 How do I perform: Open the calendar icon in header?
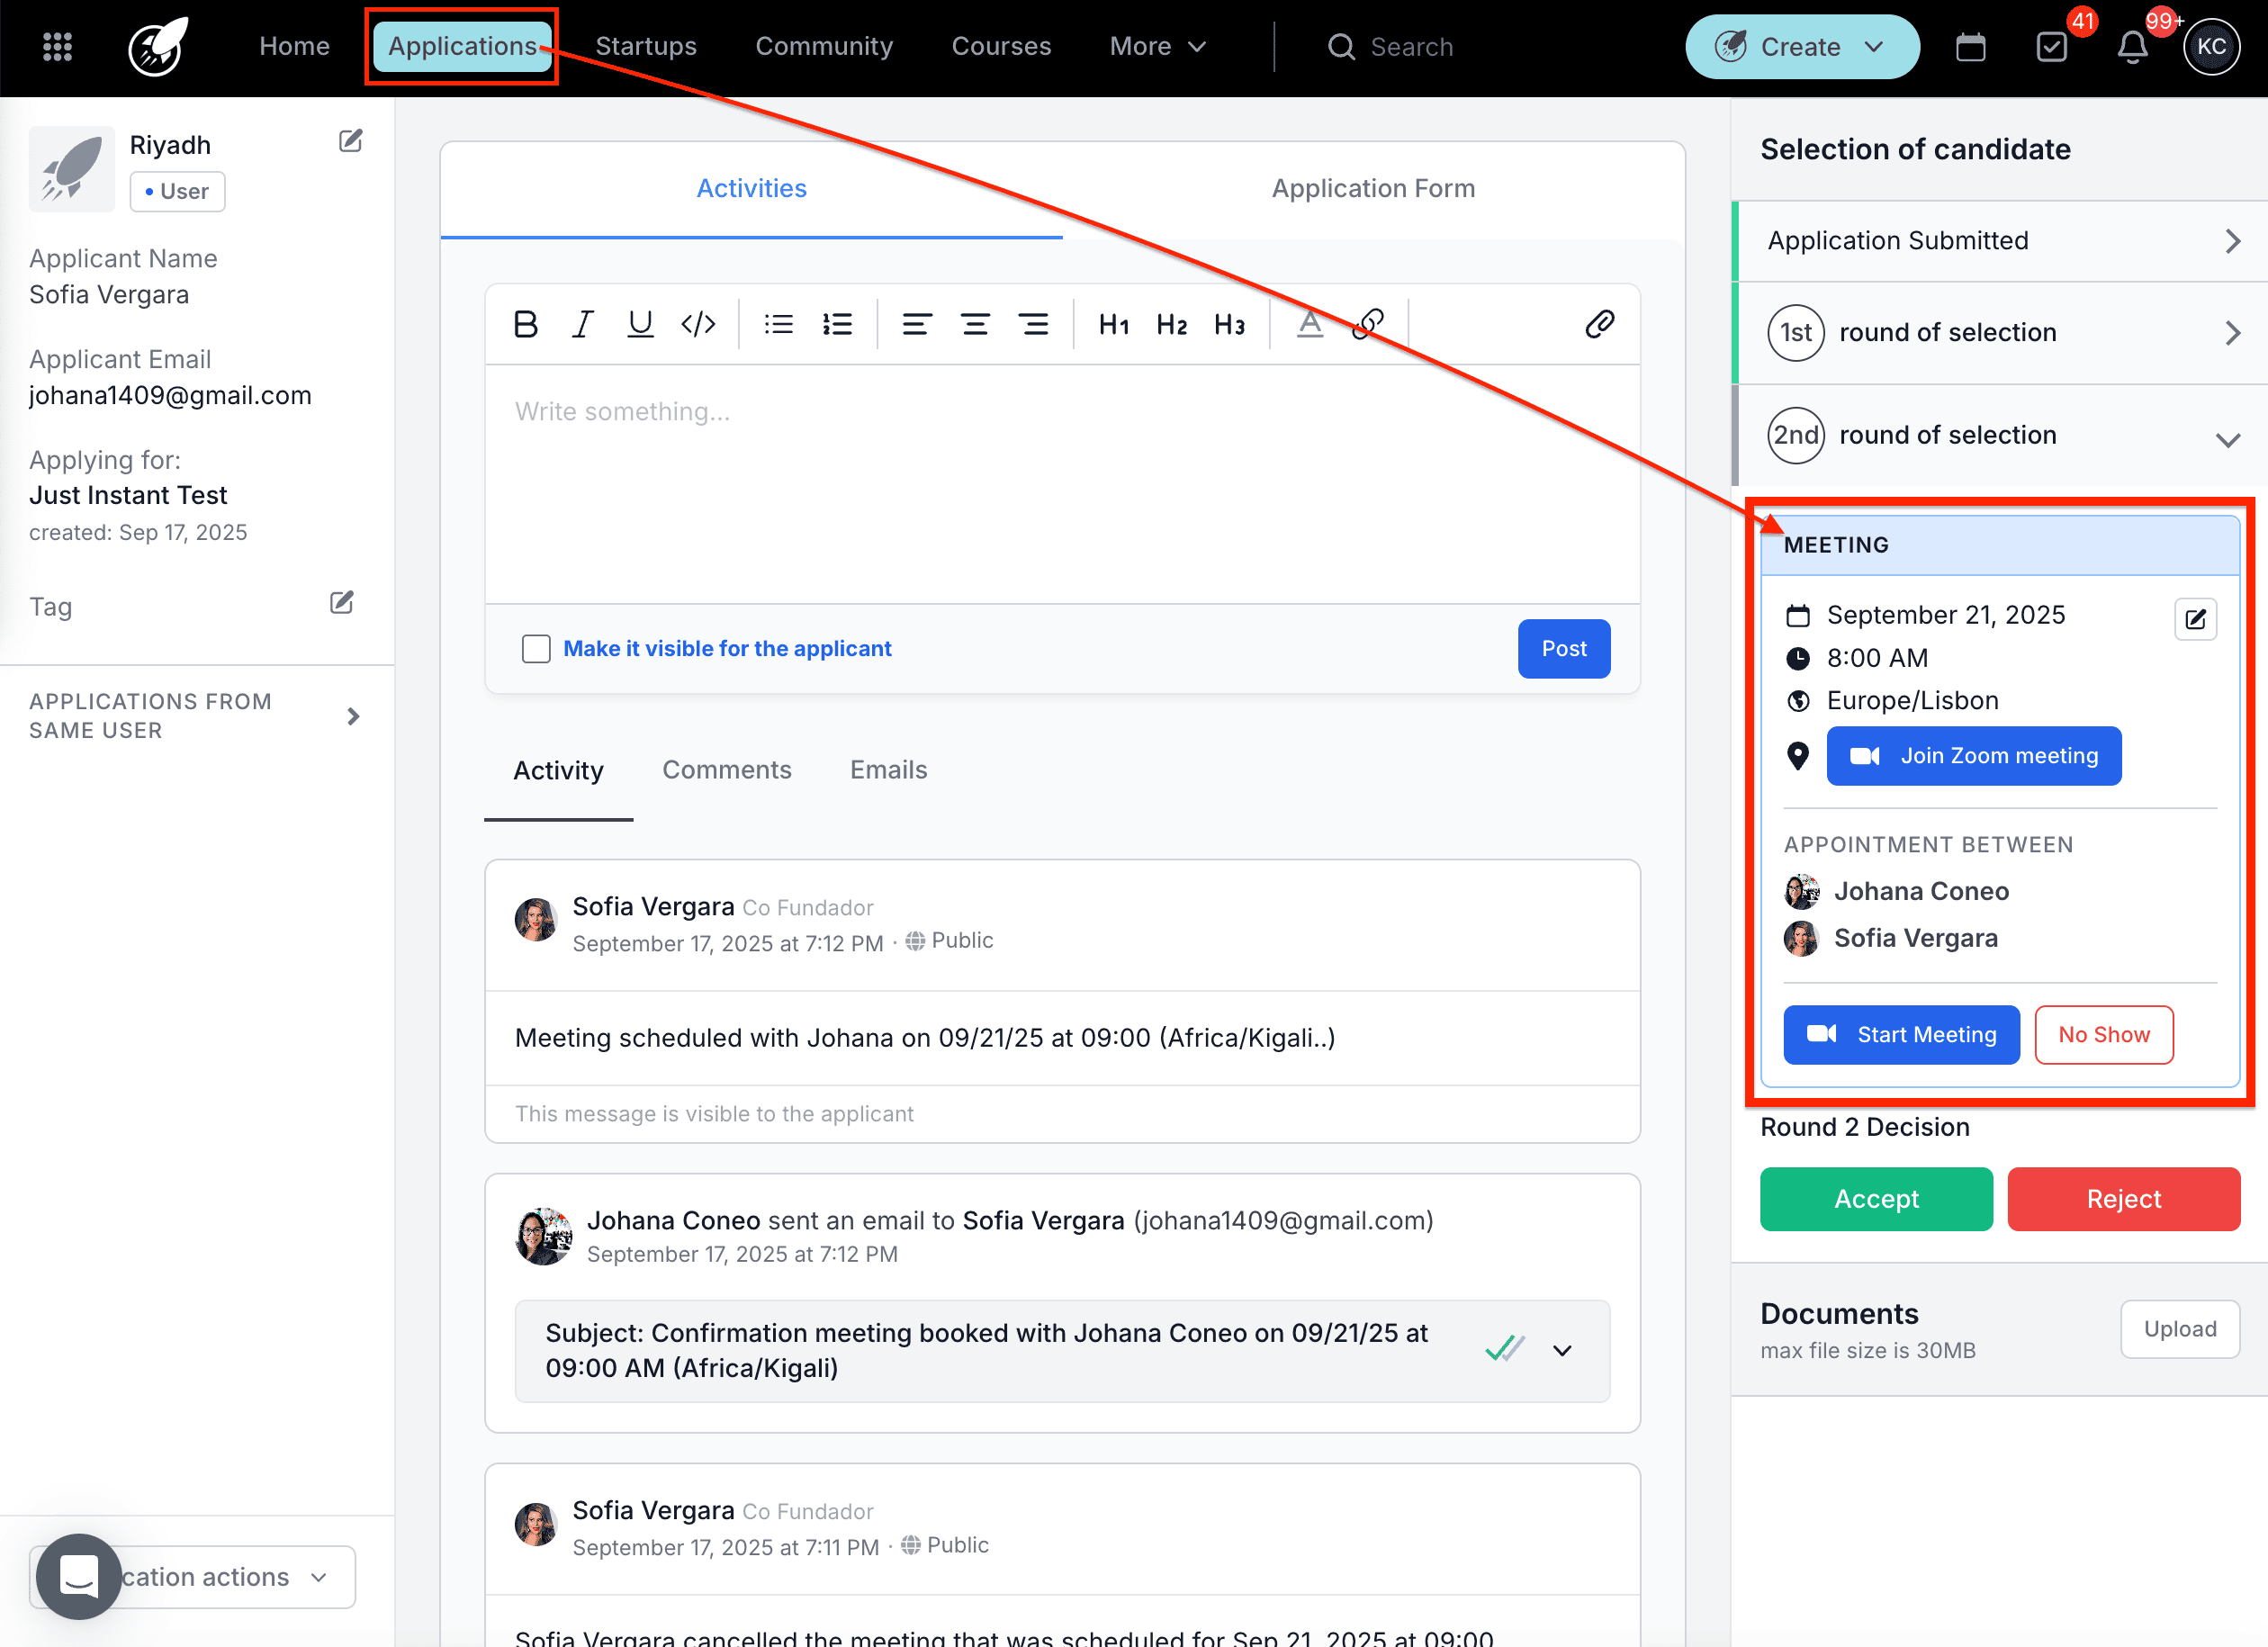click(x=1970, y=47)
